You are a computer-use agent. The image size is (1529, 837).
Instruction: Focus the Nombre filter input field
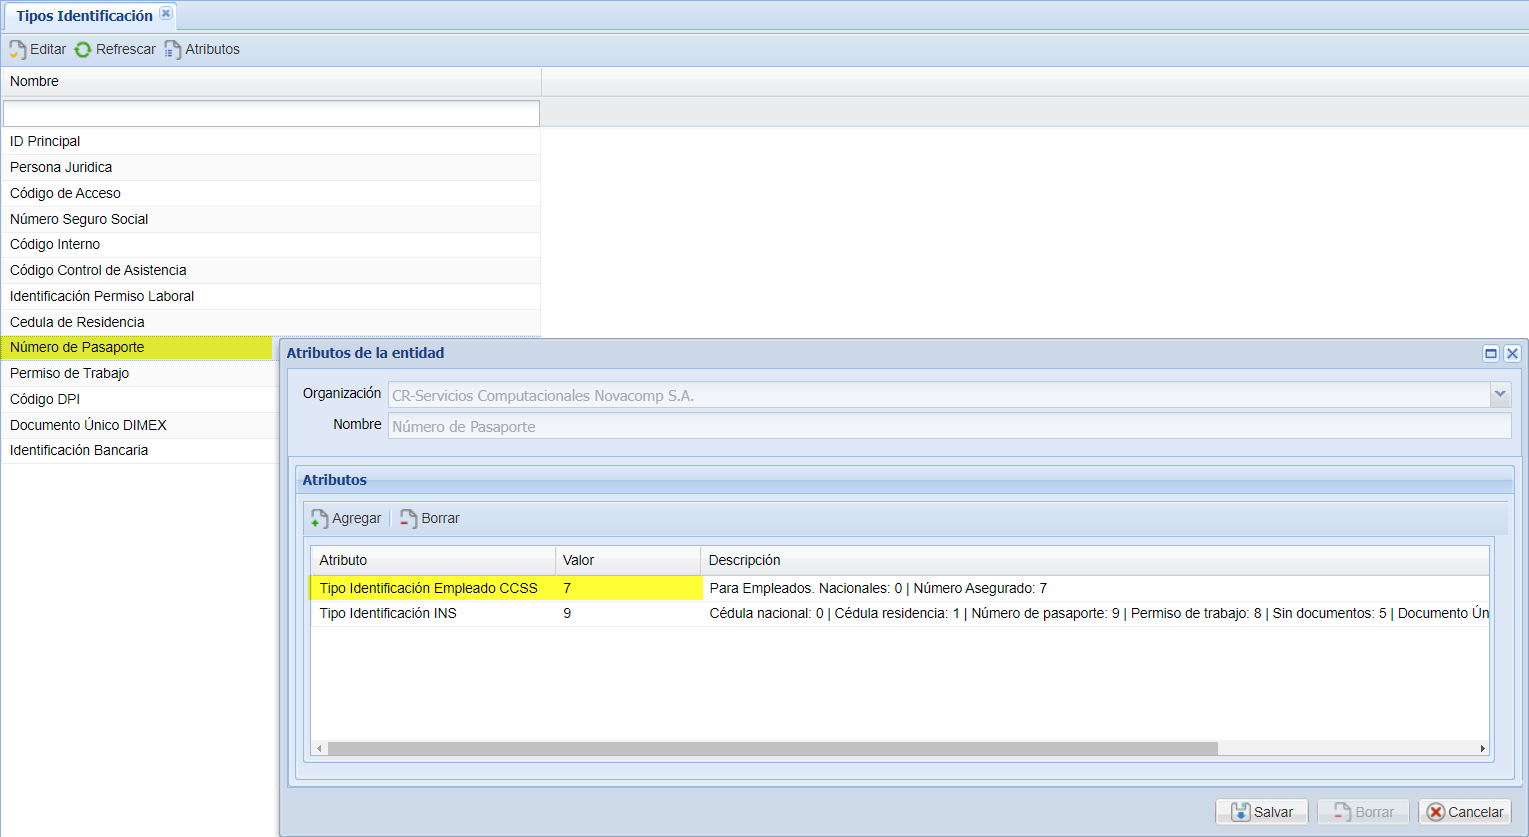tap(271, 113)
